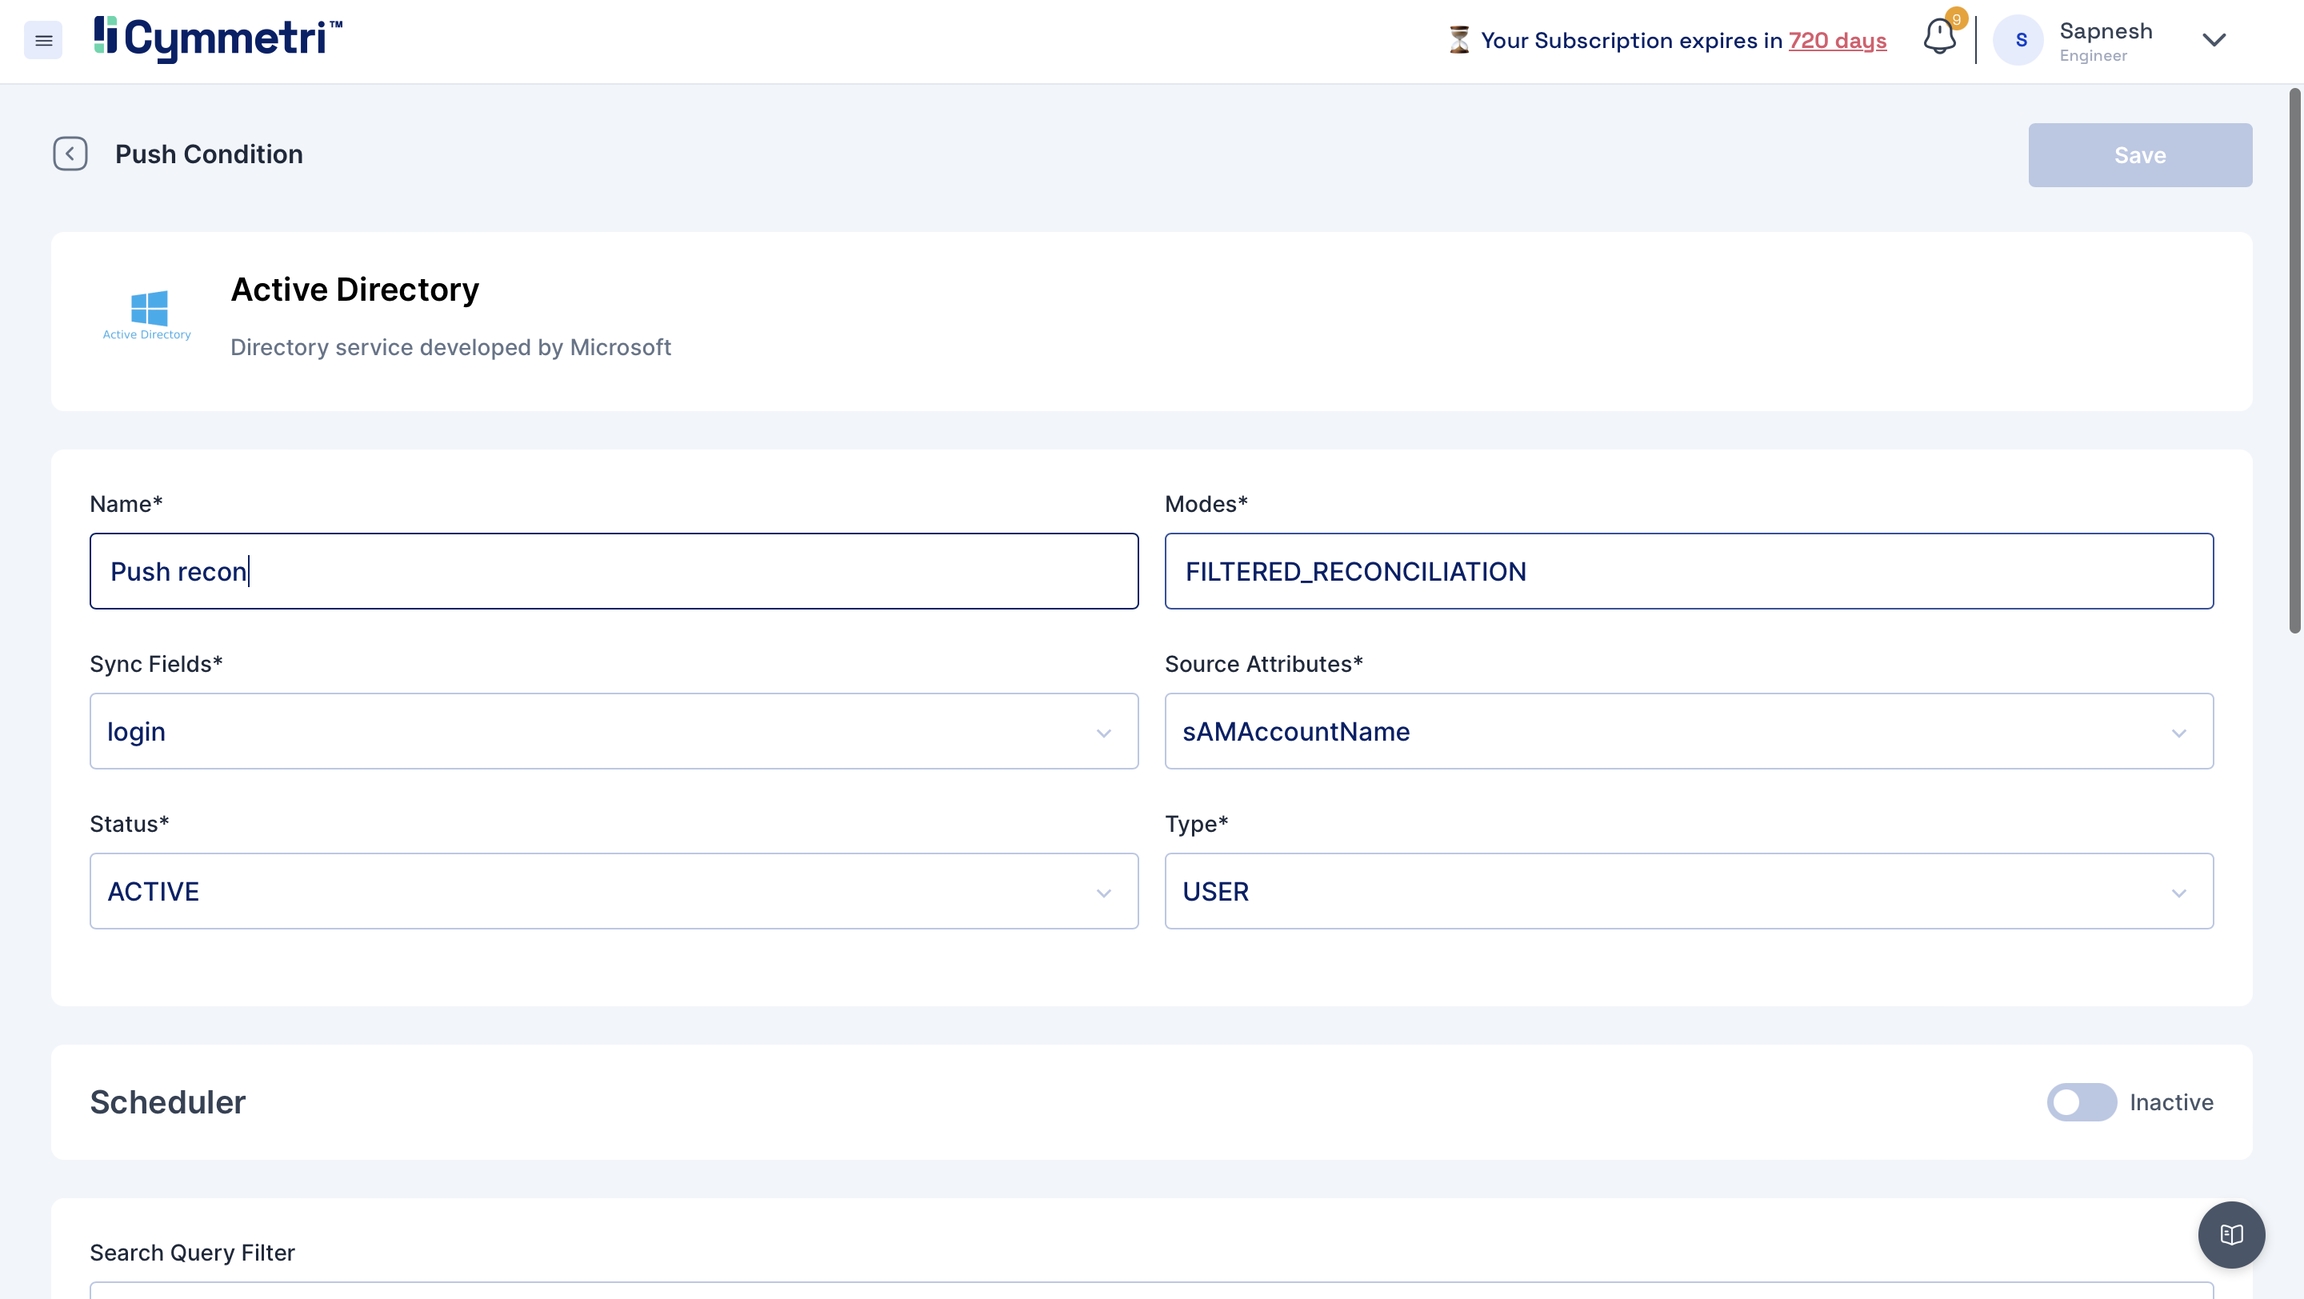Click the Sapnesh profile avatar
This screenshot has height=1299, width=2304.
coord(2019,40)
